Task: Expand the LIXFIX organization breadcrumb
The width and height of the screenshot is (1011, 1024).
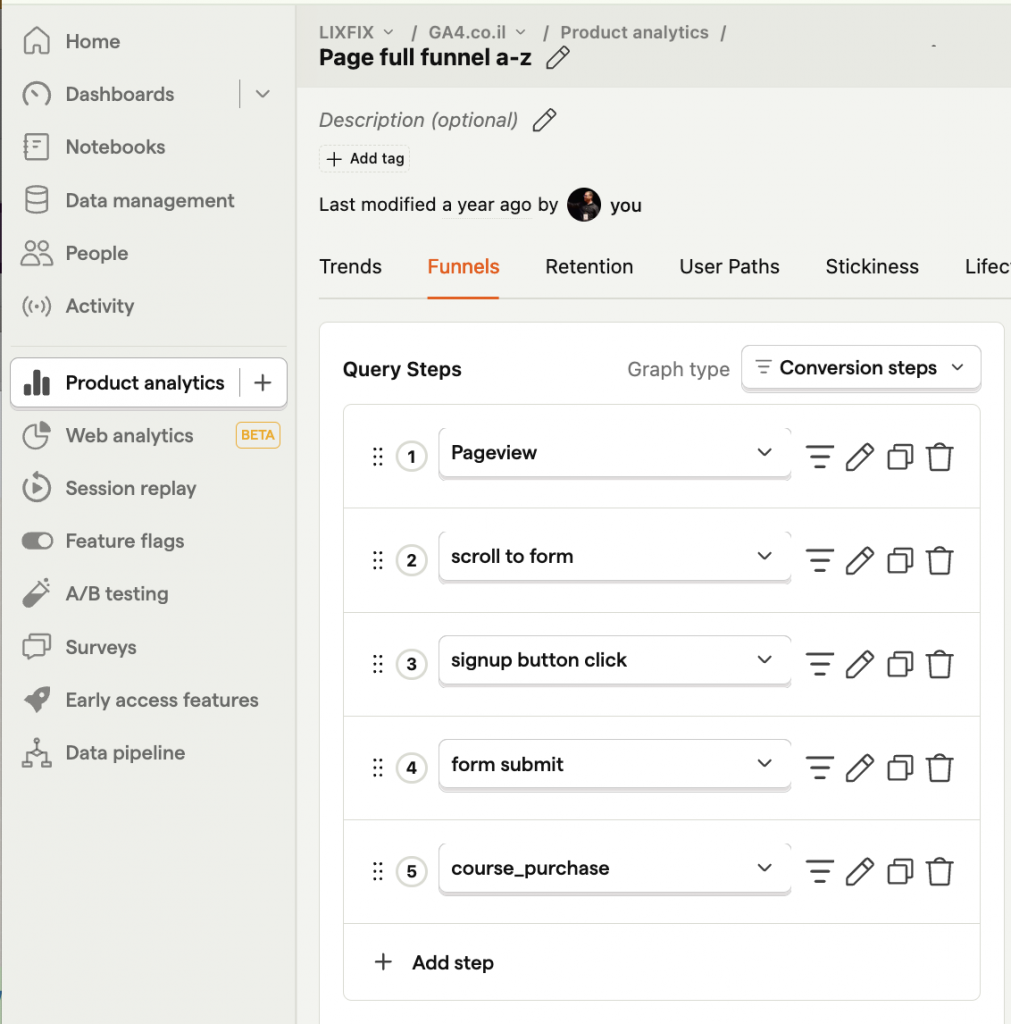Action: 357,32
